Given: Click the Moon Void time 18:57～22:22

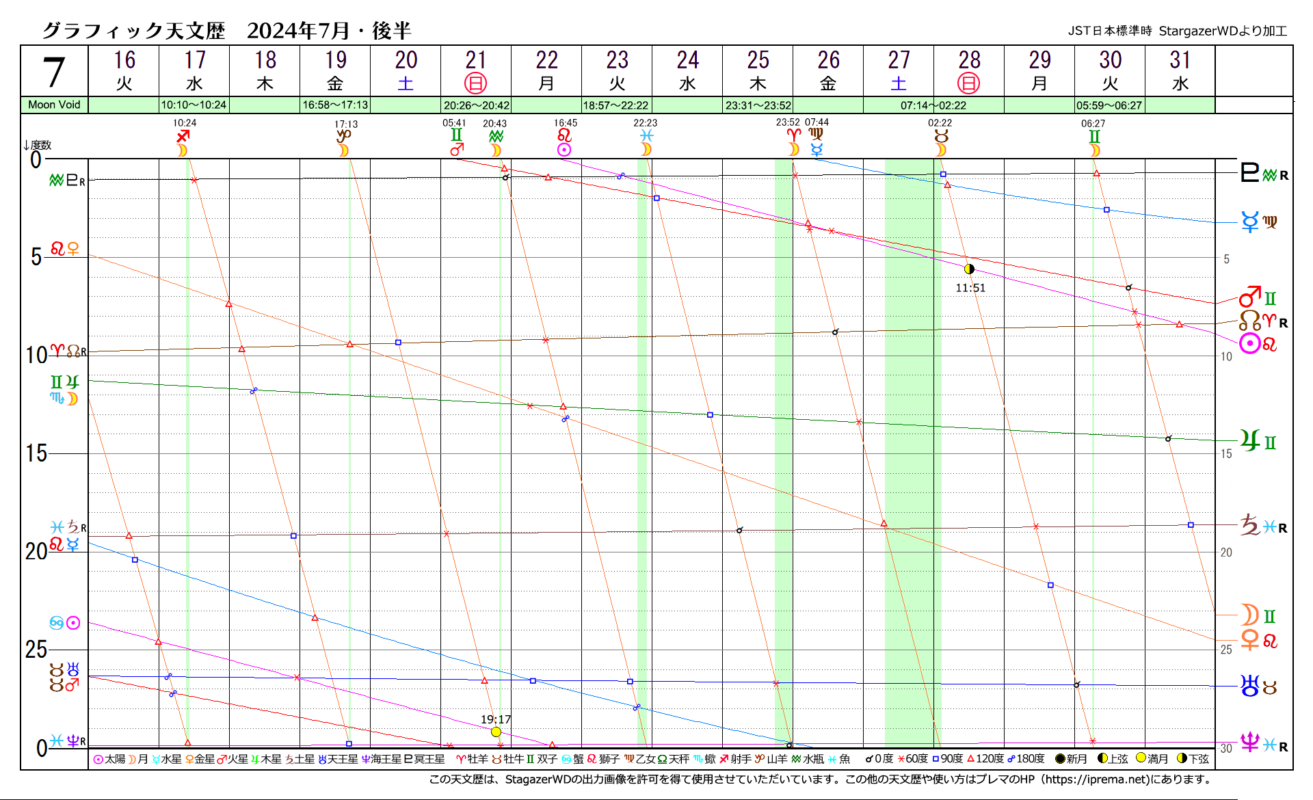Looking at the screenshot, I should pyautogui.click(x=617, y=104).
